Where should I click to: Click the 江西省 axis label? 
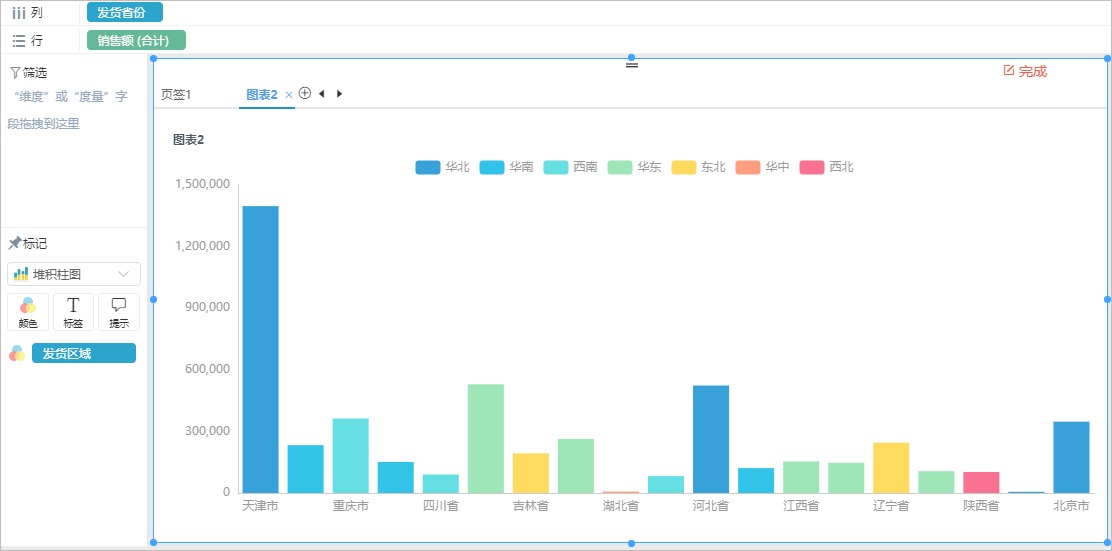click(801, 506)
